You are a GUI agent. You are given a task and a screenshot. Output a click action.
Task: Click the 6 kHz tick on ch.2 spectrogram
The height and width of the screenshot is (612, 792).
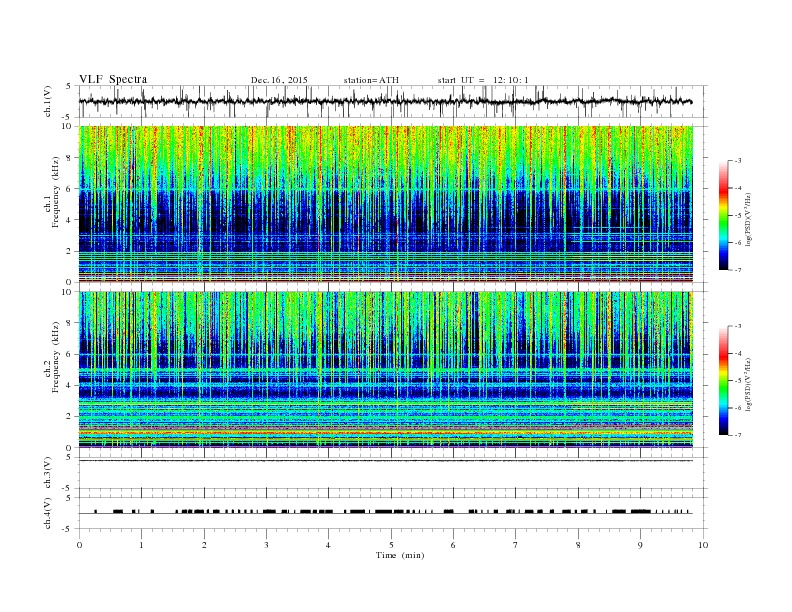pyautogui.click(x=70, y=354)
